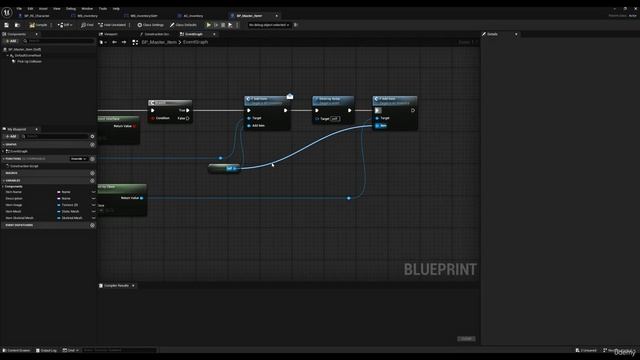Open the Tools menu

tap(103, 9)
